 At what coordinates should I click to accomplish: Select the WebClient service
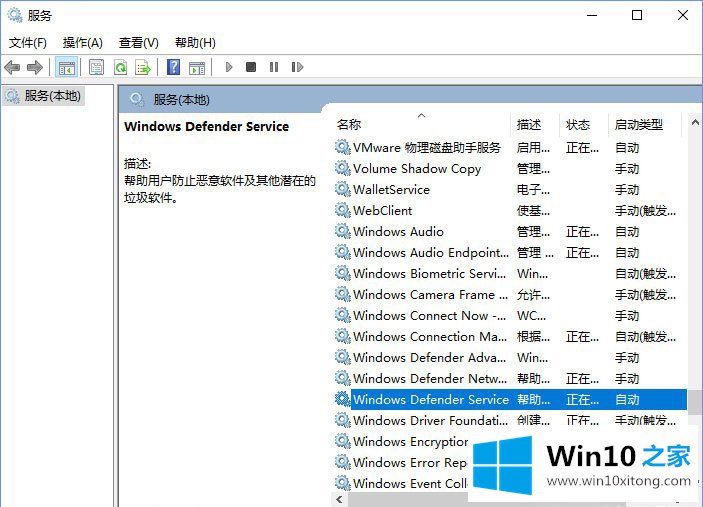coord(510,211)
